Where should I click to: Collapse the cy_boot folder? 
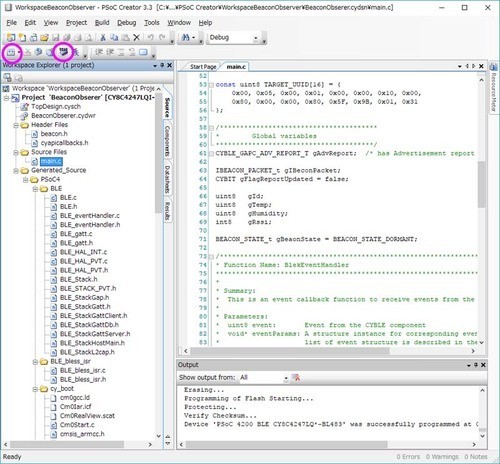coord(35,389)
